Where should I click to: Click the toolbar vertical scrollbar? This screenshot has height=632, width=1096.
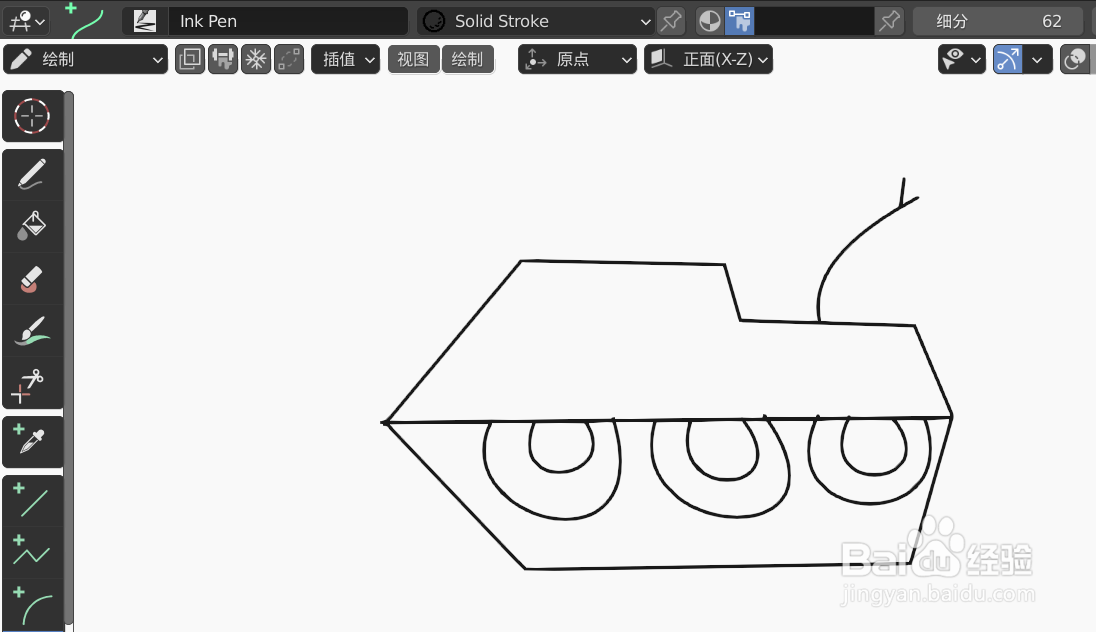pyautogui.click(x=68, y=357)
